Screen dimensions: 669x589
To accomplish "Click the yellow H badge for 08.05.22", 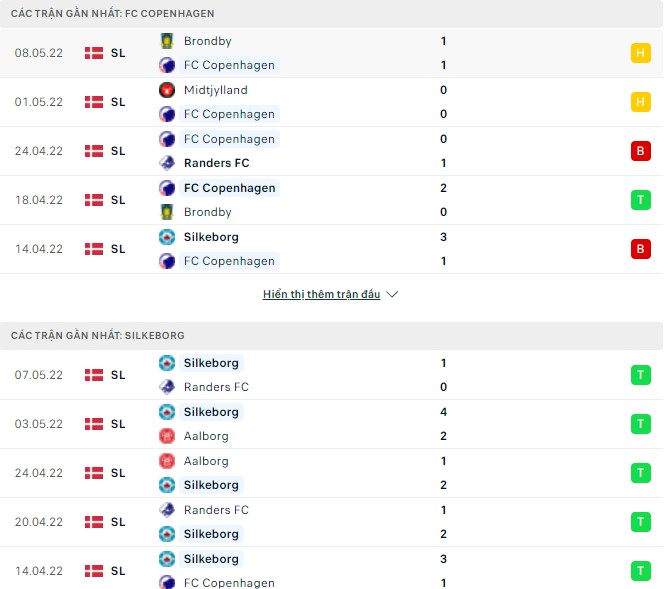I will click(640, 53).
